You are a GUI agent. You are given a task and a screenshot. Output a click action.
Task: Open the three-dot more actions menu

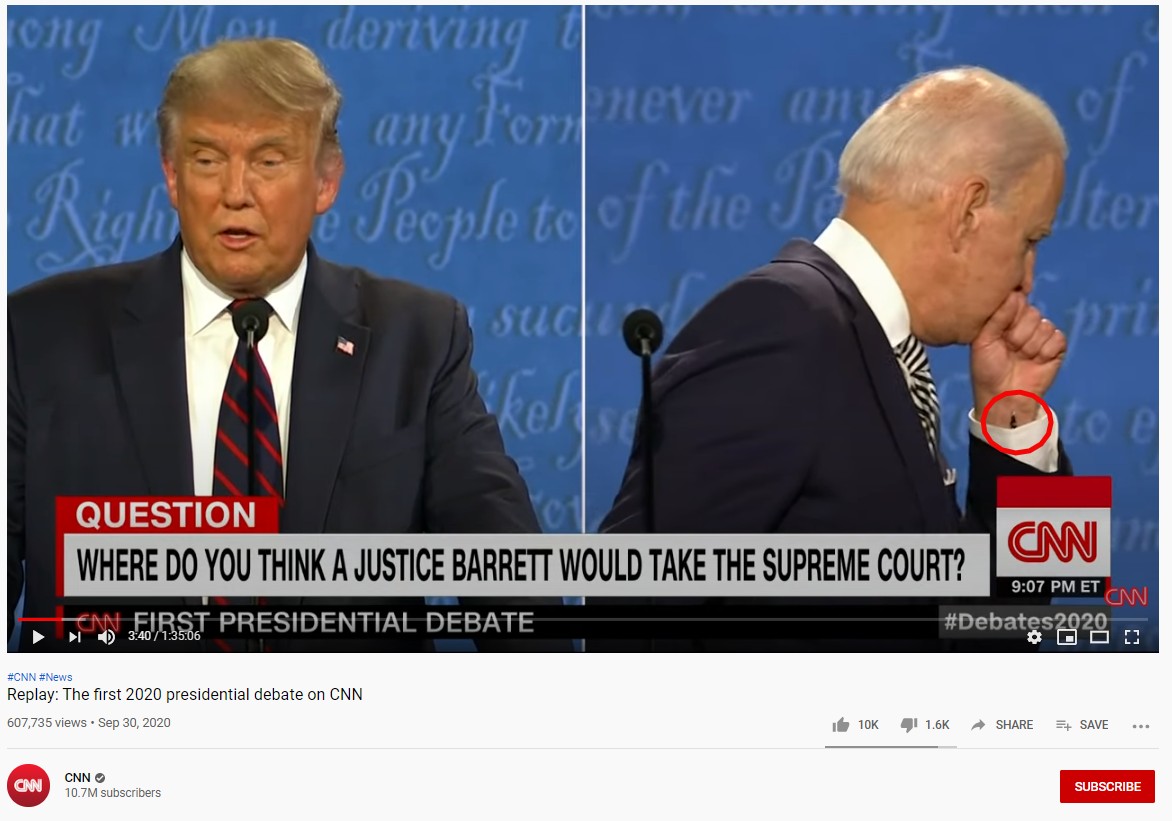pyautogui.click(x=1141, y=726)
